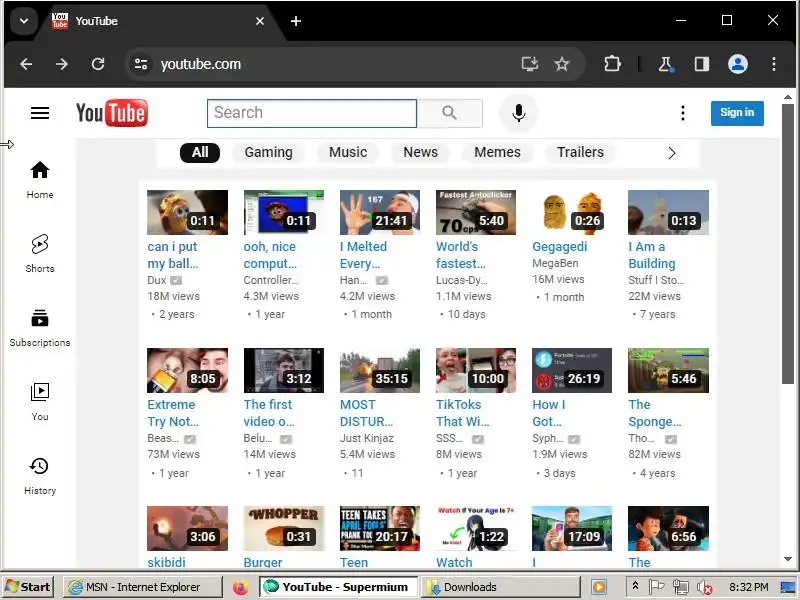Select the Music category chip
800x600 pixels.
348,153
